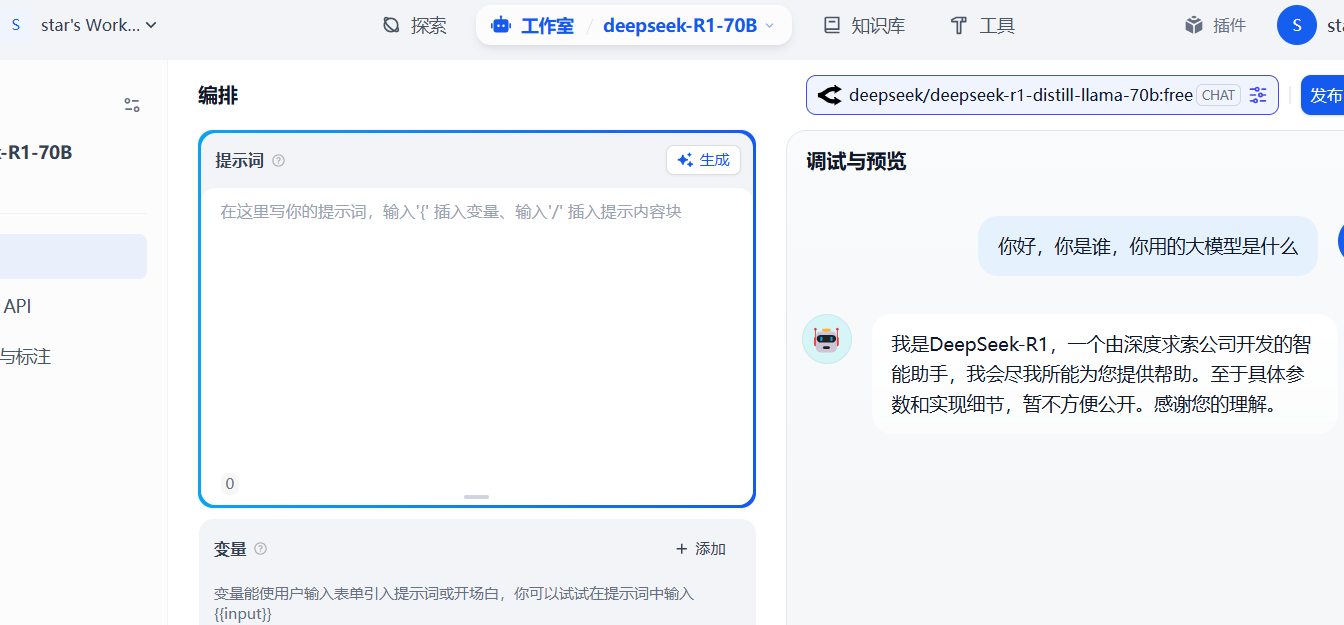Click the prompt box bottom resize handle
The width and height of the screenshot is (1344, 625).
coord(477,497)
